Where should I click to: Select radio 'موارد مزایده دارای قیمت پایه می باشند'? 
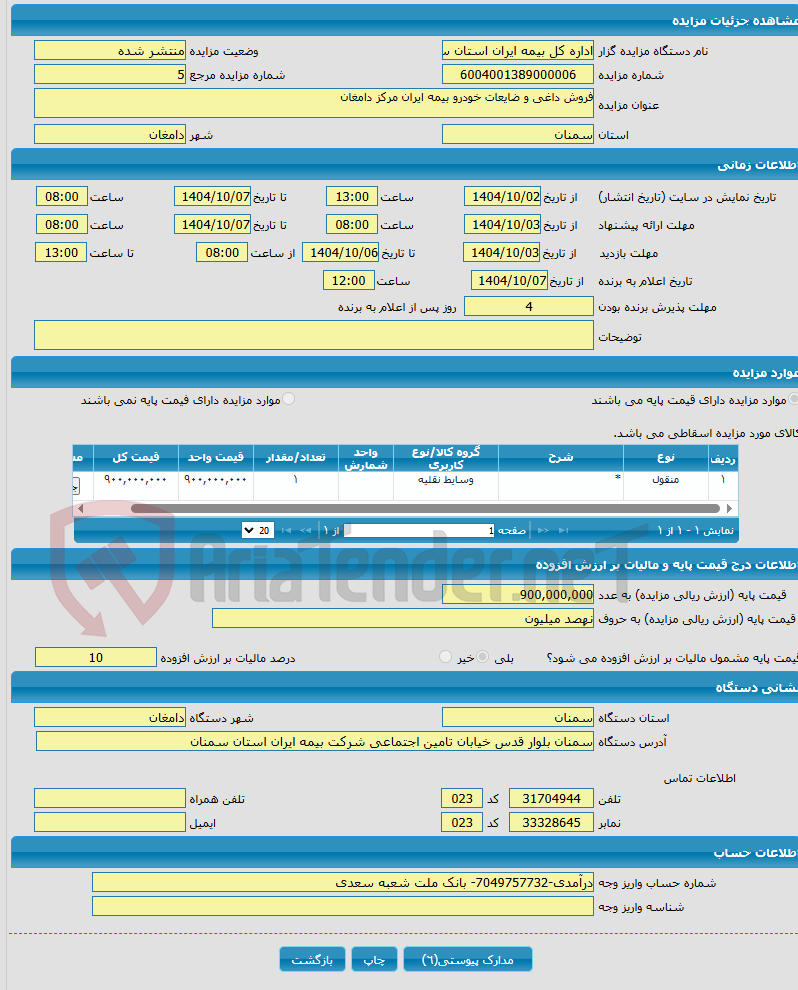point(794,398)
